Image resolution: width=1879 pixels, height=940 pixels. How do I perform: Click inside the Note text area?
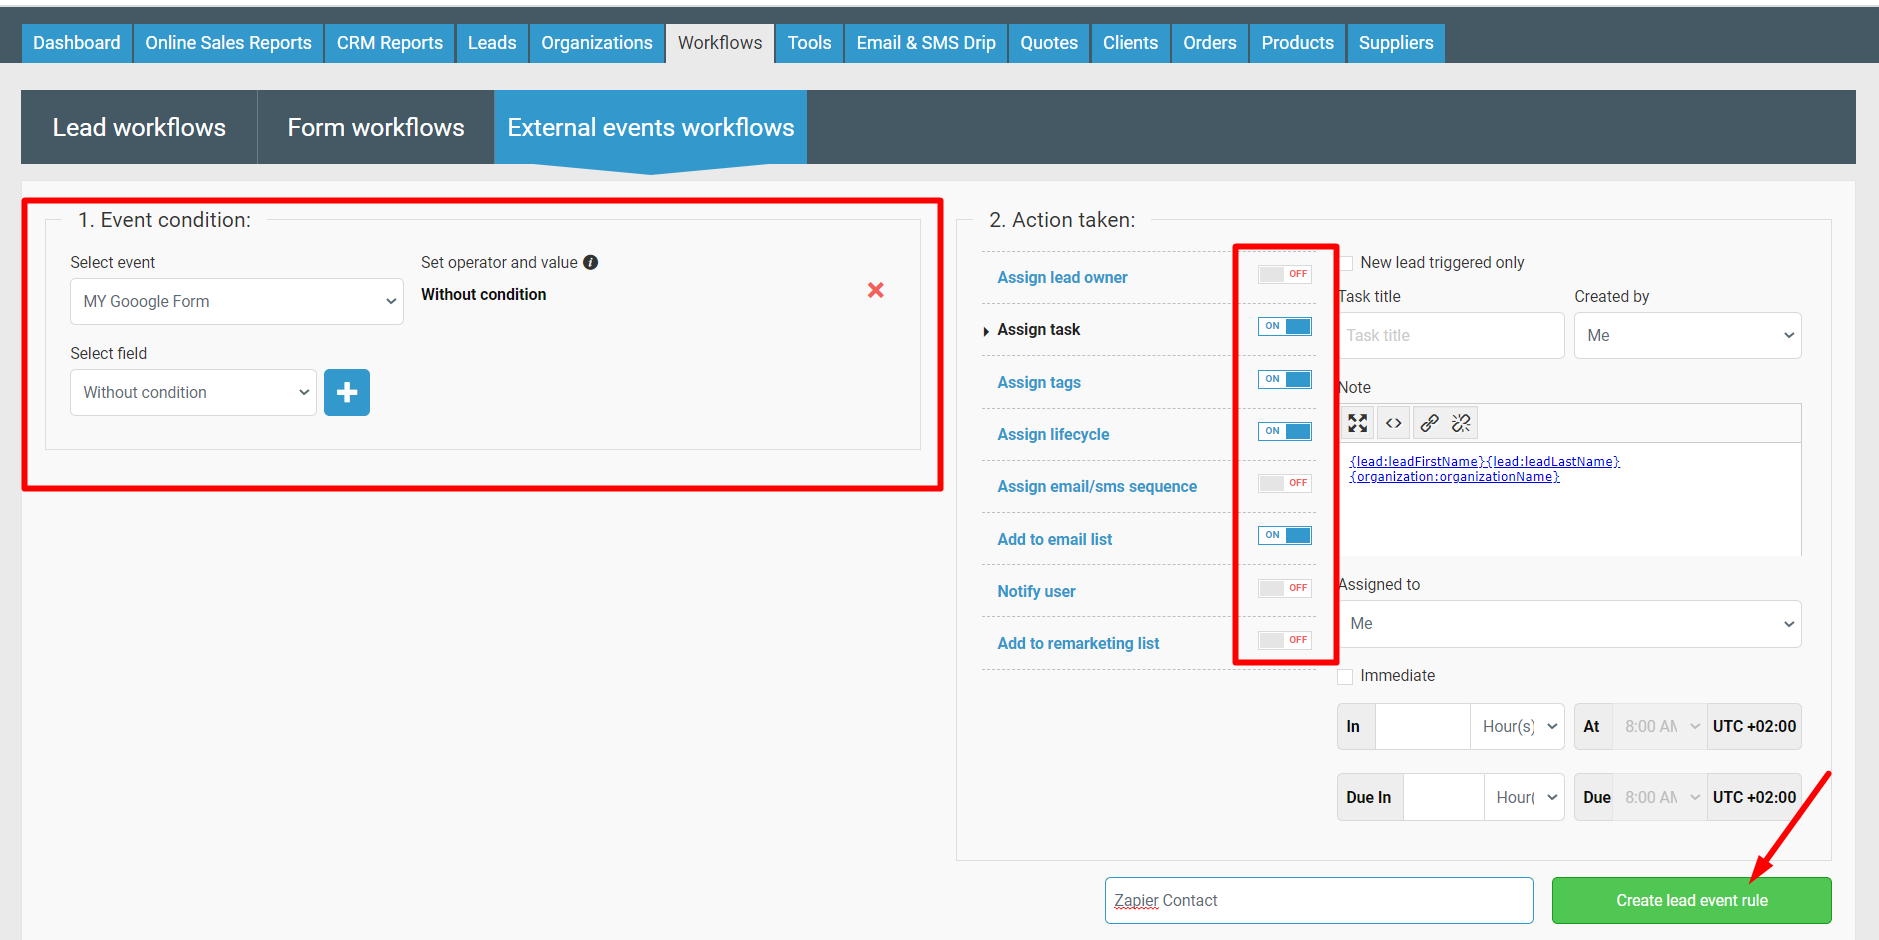1570,500
